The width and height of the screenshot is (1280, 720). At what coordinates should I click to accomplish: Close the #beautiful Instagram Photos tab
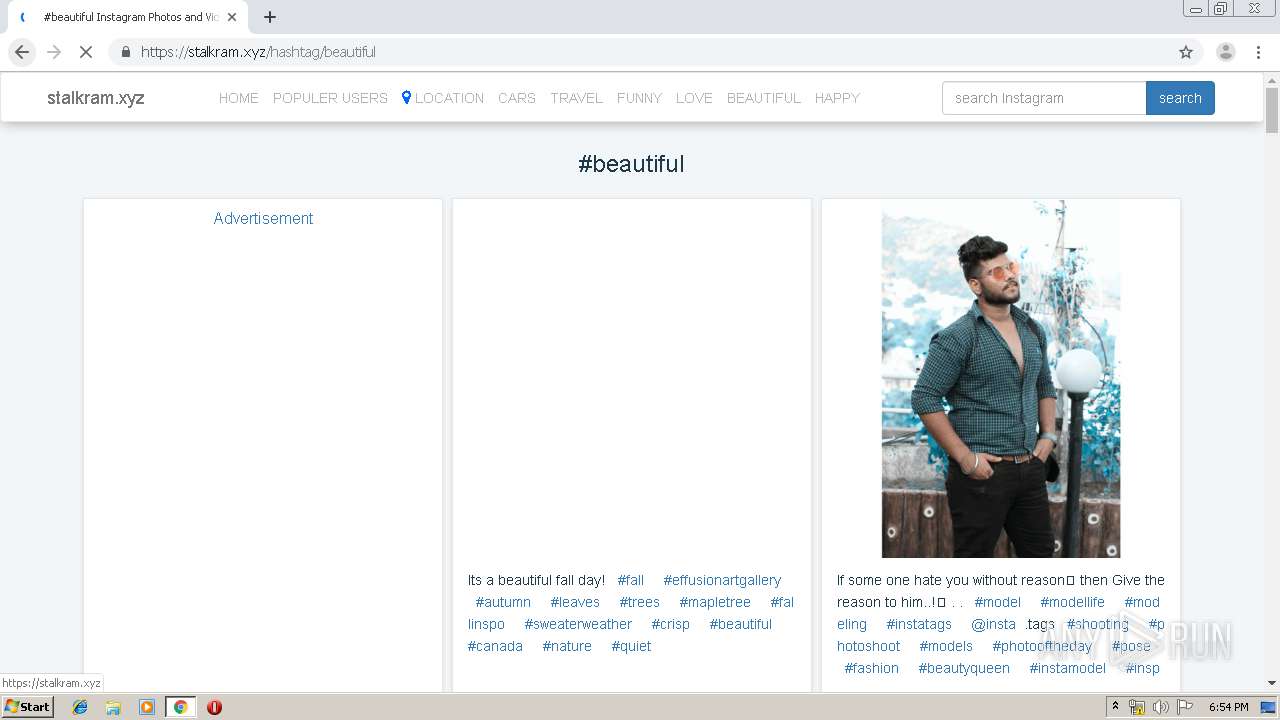click(x=232, y=17)
